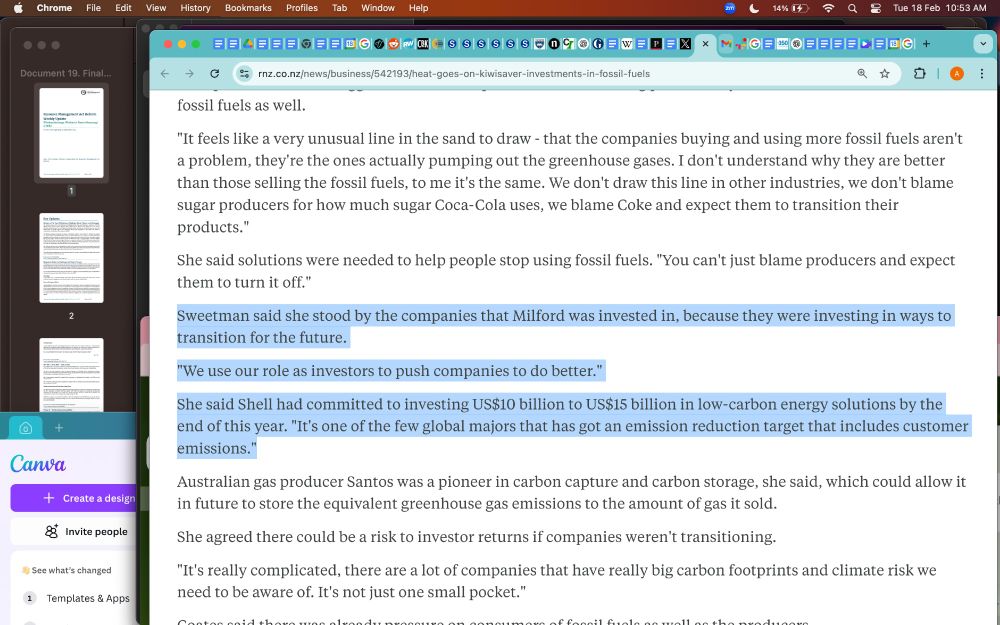This screenshot has width=1000, height=625.
Task: Select page 2 thumbnail in Preview sidebar
Action: pos(71,258)
